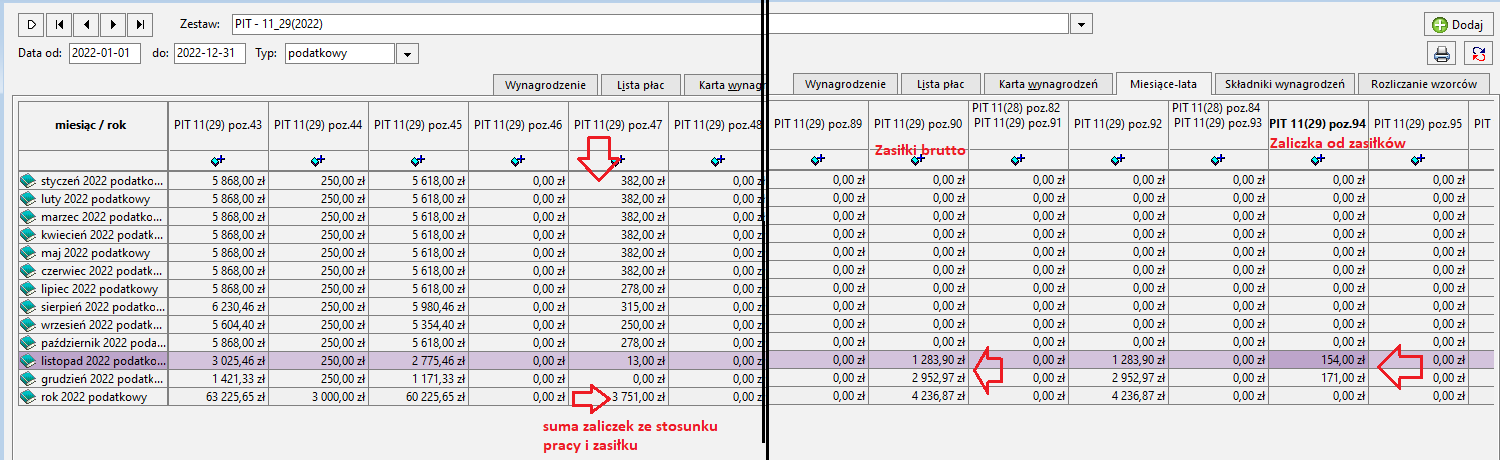Click filter icon under PIT 11(29) poz.92

pos(1118,160)
